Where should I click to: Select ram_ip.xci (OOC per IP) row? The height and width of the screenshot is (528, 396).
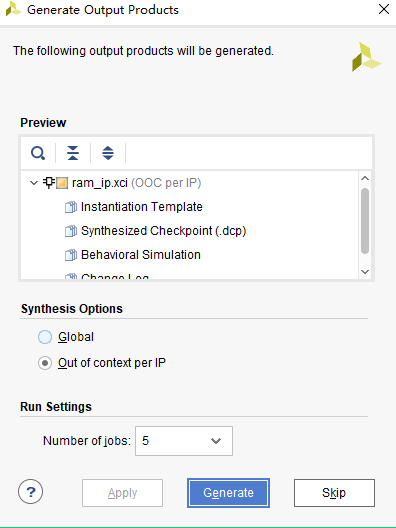[136, 183]
